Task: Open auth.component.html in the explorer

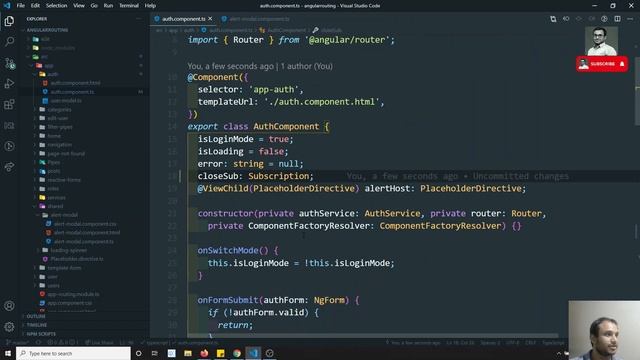Action: click(x=76, y=83)
